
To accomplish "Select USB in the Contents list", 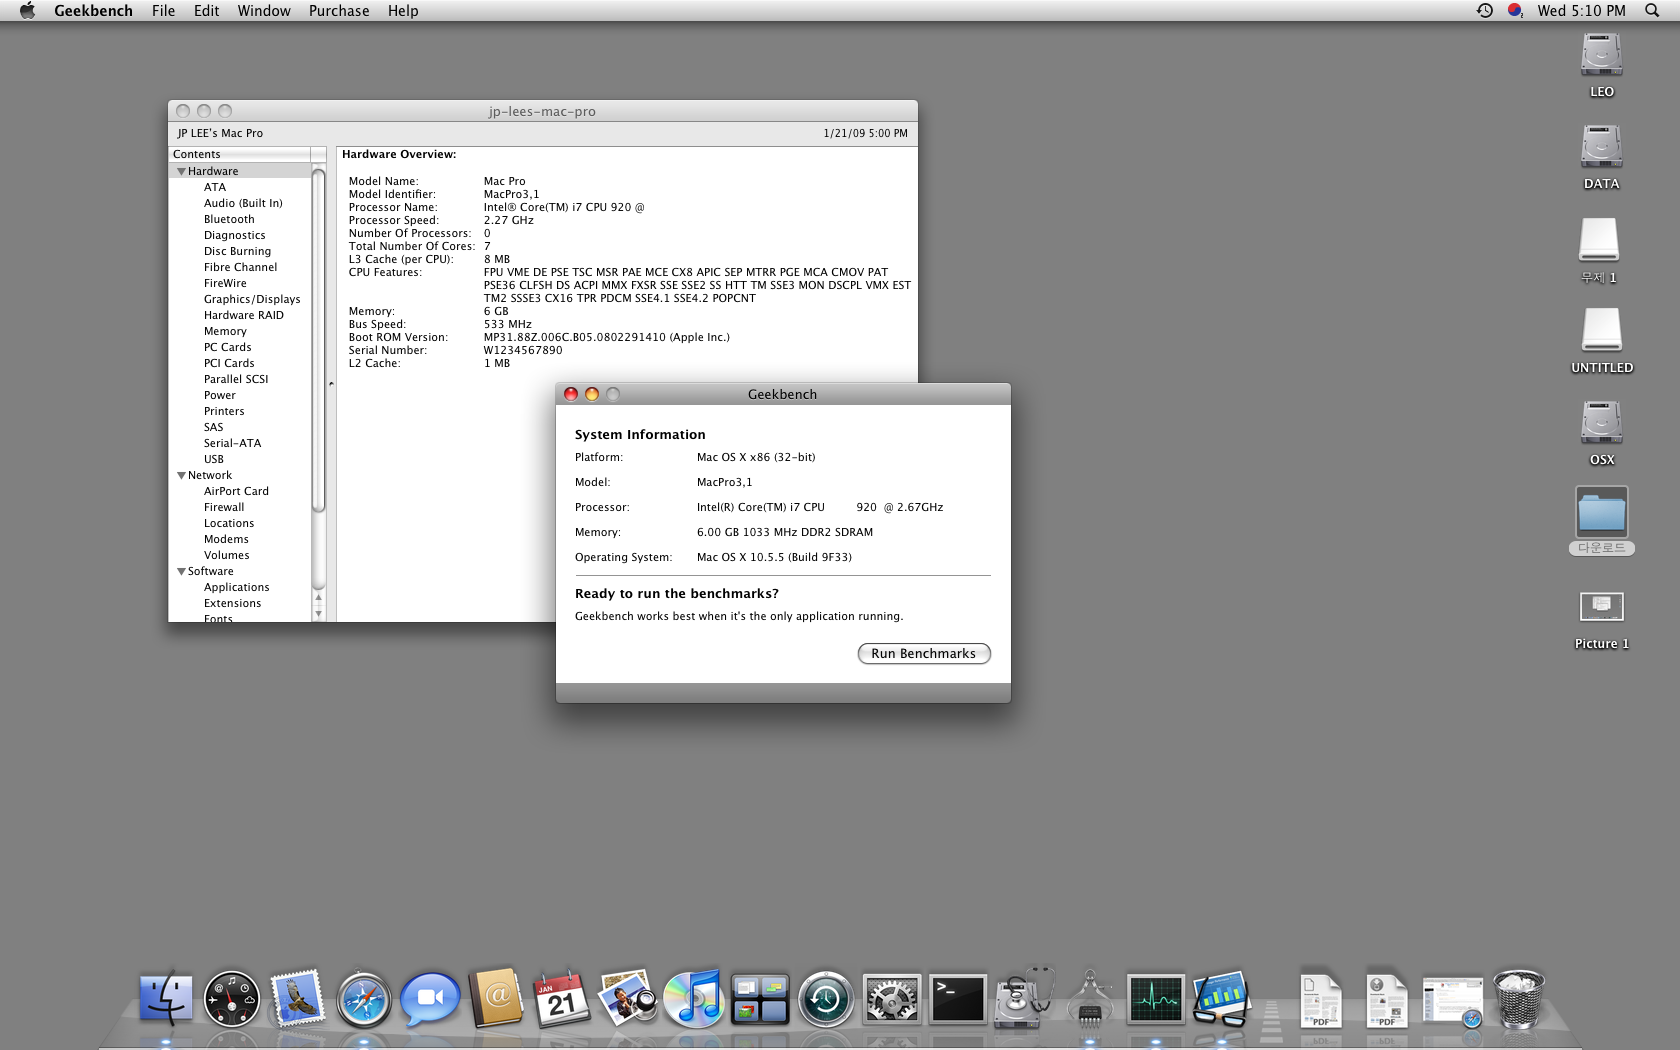I will tap(214, 459).
